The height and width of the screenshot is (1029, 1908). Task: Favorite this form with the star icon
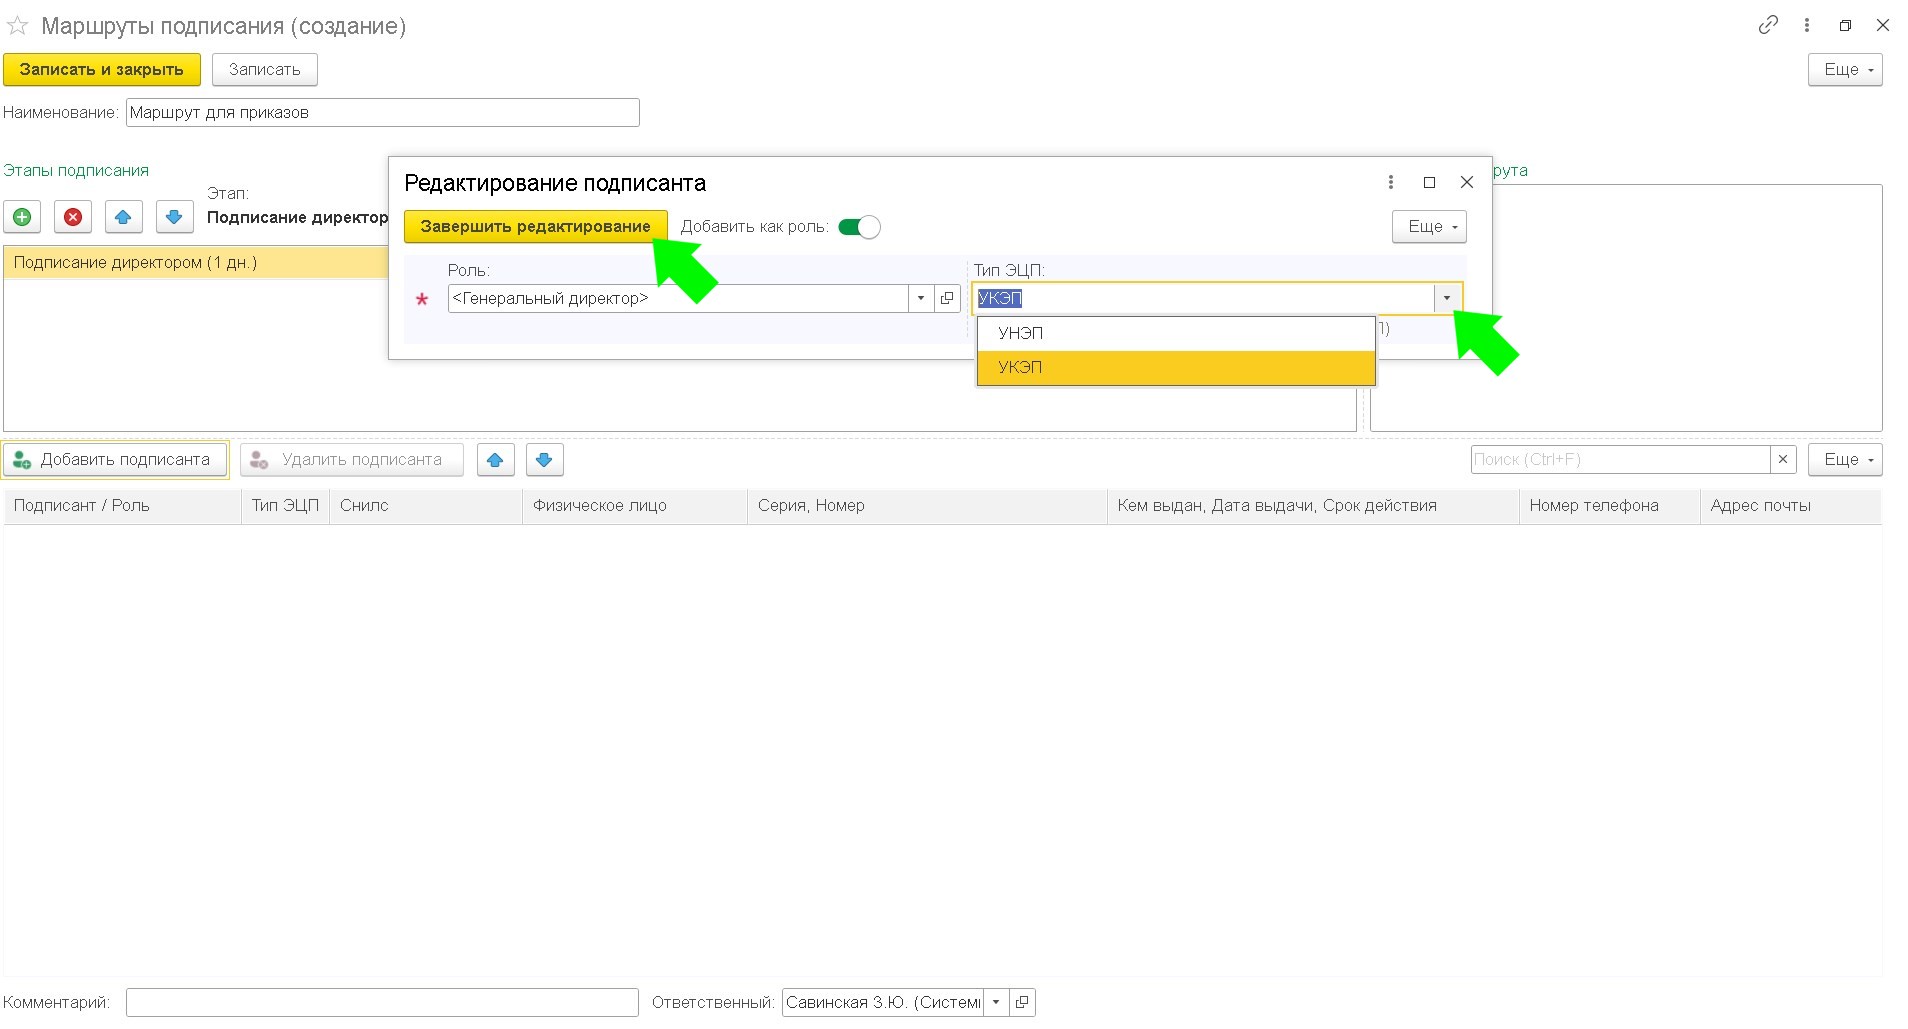pos(17,26)
